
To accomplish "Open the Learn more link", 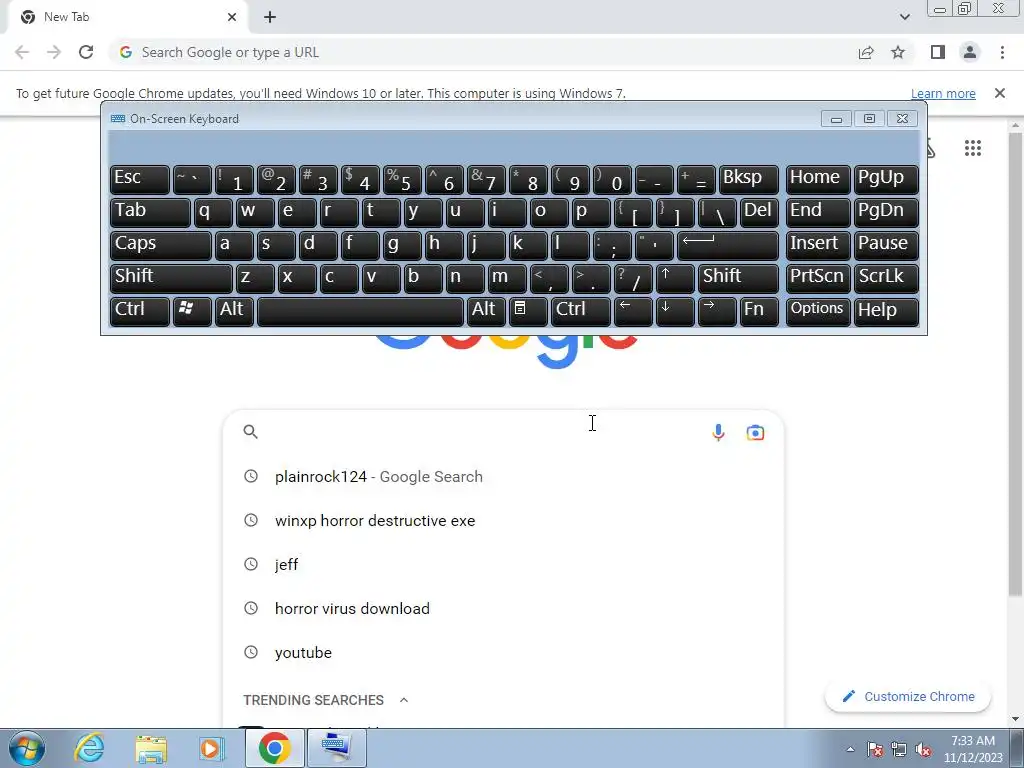I will coord(943,93).
